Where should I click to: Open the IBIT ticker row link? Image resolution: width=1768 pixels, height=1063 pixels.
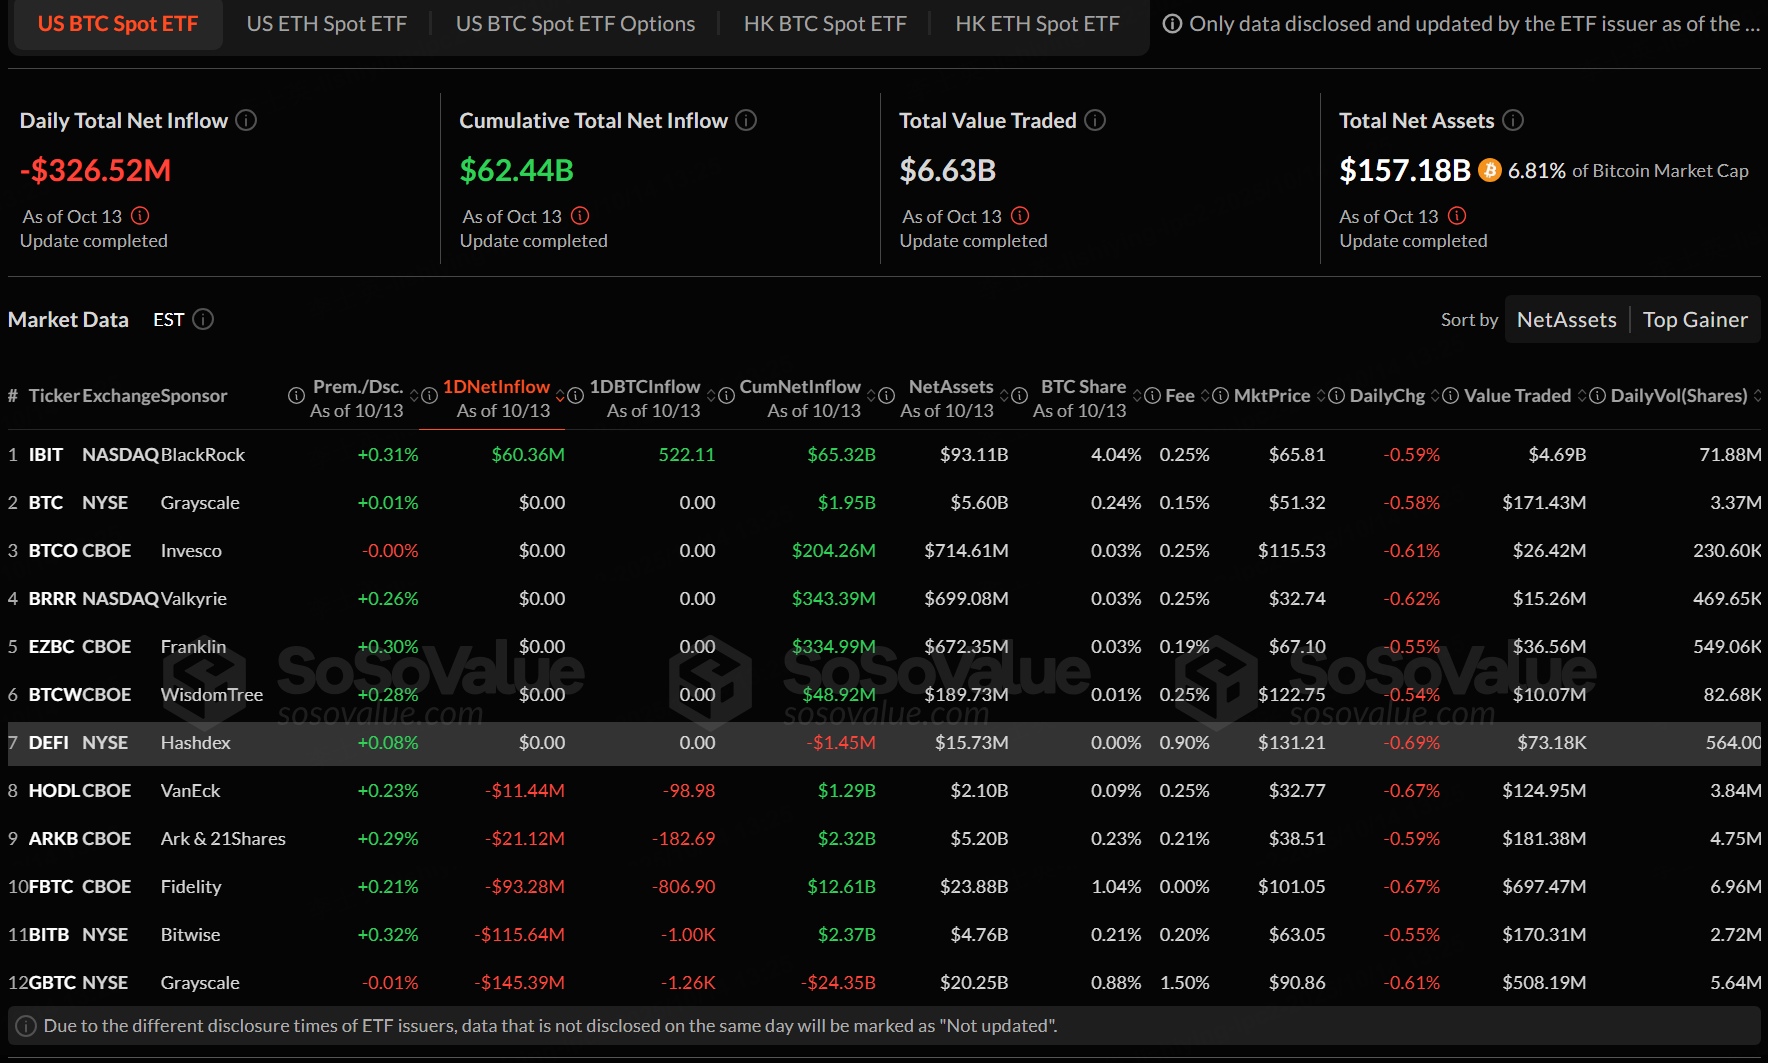[x=46, y=455]
